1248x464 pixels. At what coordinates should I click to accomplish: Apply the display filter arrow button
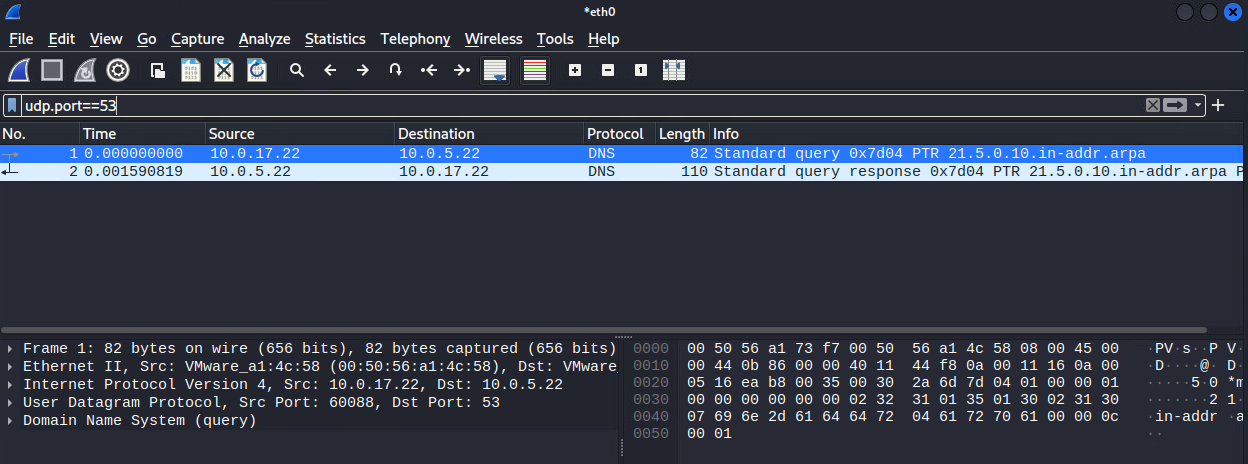click(x=1175, y=105)
